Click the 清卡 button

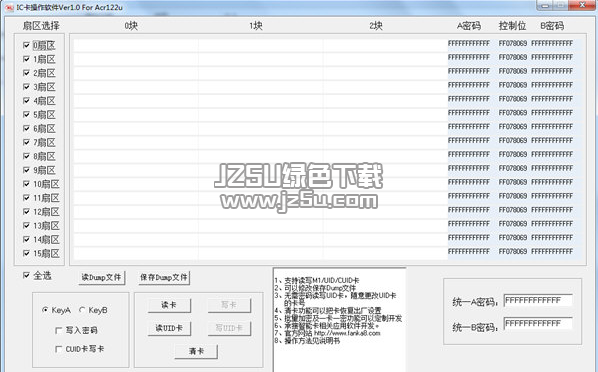pos(196,351)
